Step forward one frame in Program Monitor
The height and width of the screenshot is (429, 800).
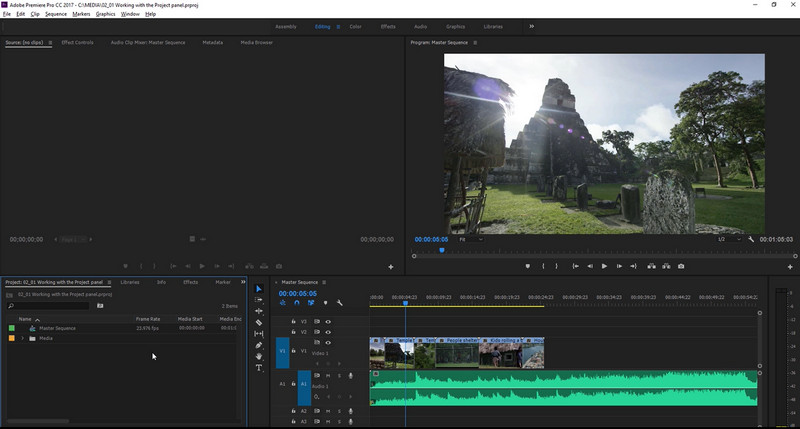click(x=619, y=266)
